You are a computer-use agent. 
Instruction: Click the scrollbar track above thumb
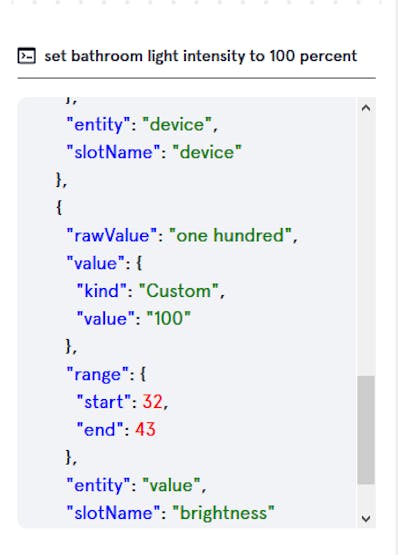point(366,246)
